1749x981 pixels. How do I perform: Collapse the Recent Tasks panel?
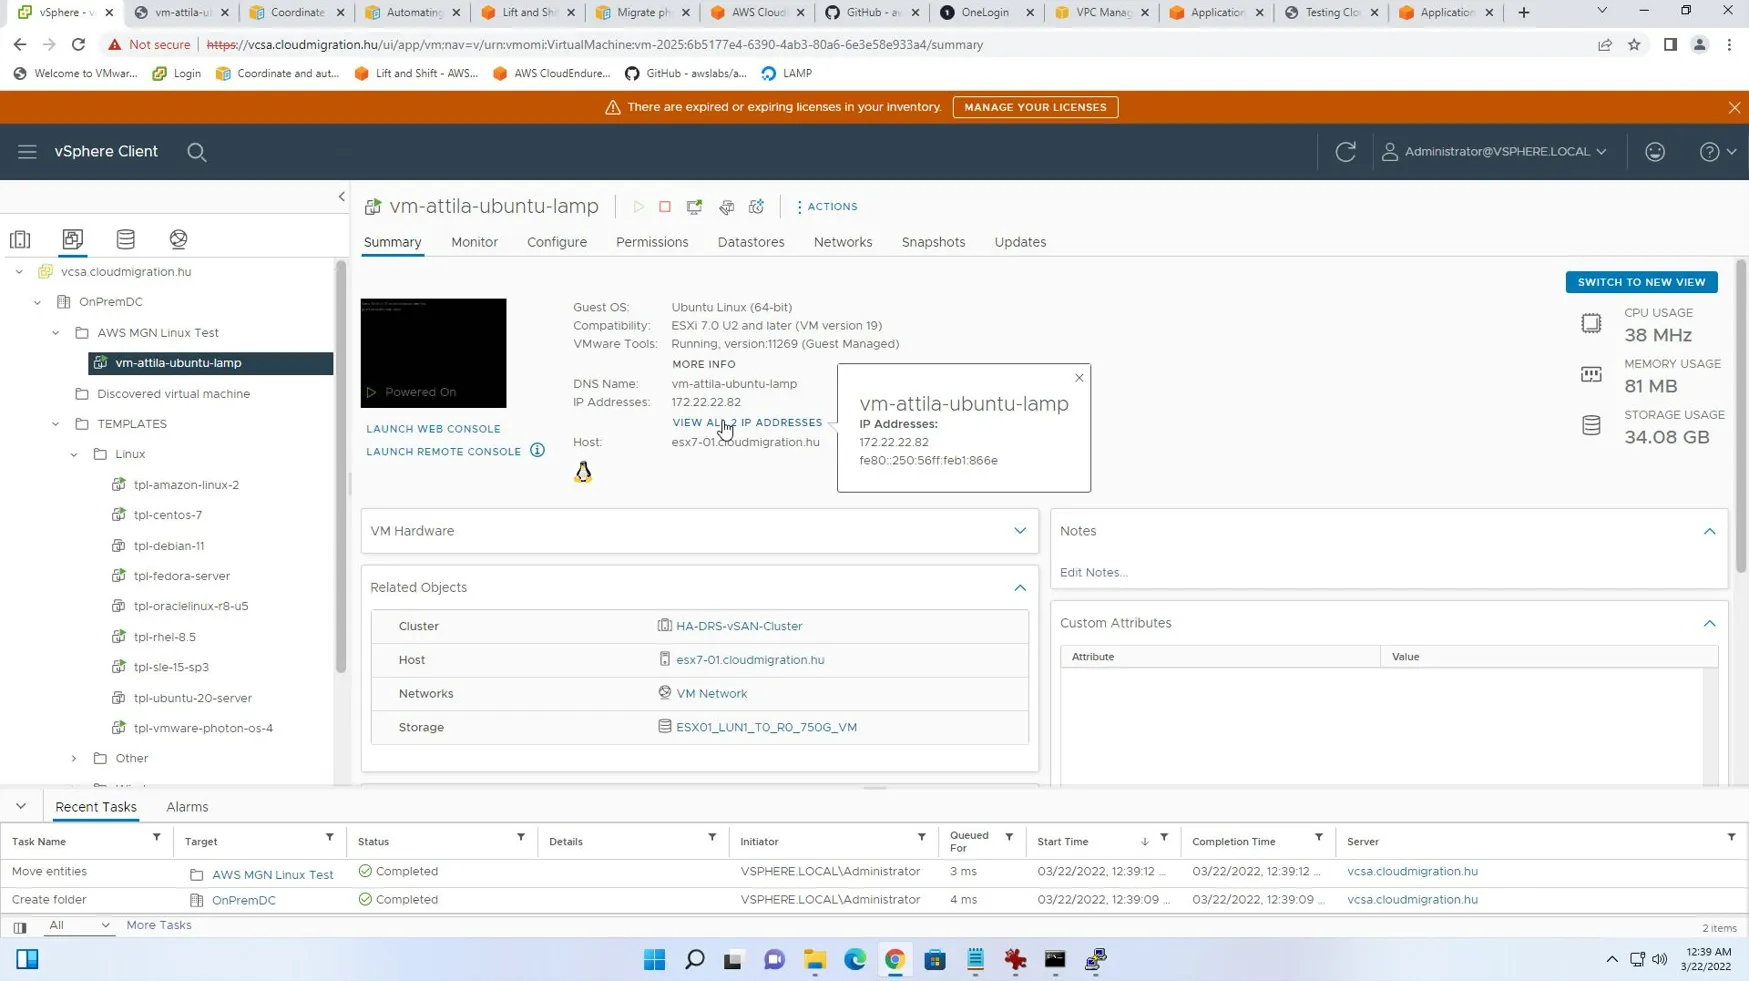coord(21,806)
